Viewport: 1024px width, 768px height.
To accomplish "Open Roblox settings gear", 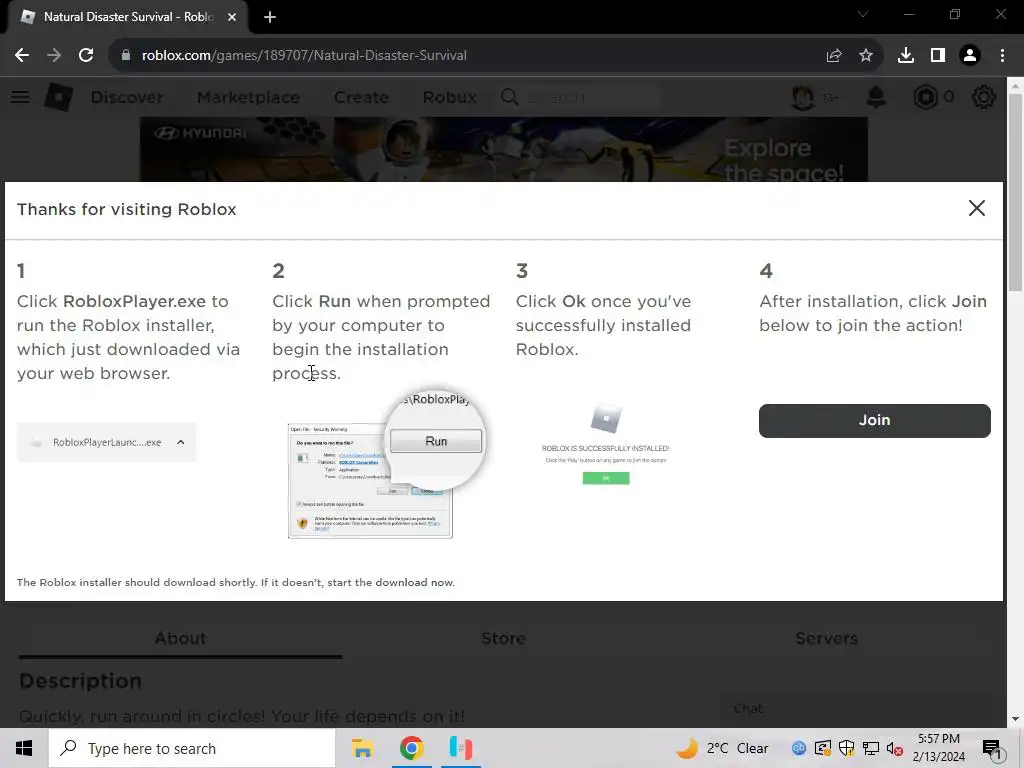I will pyautogui.click(x=984, y=97).
